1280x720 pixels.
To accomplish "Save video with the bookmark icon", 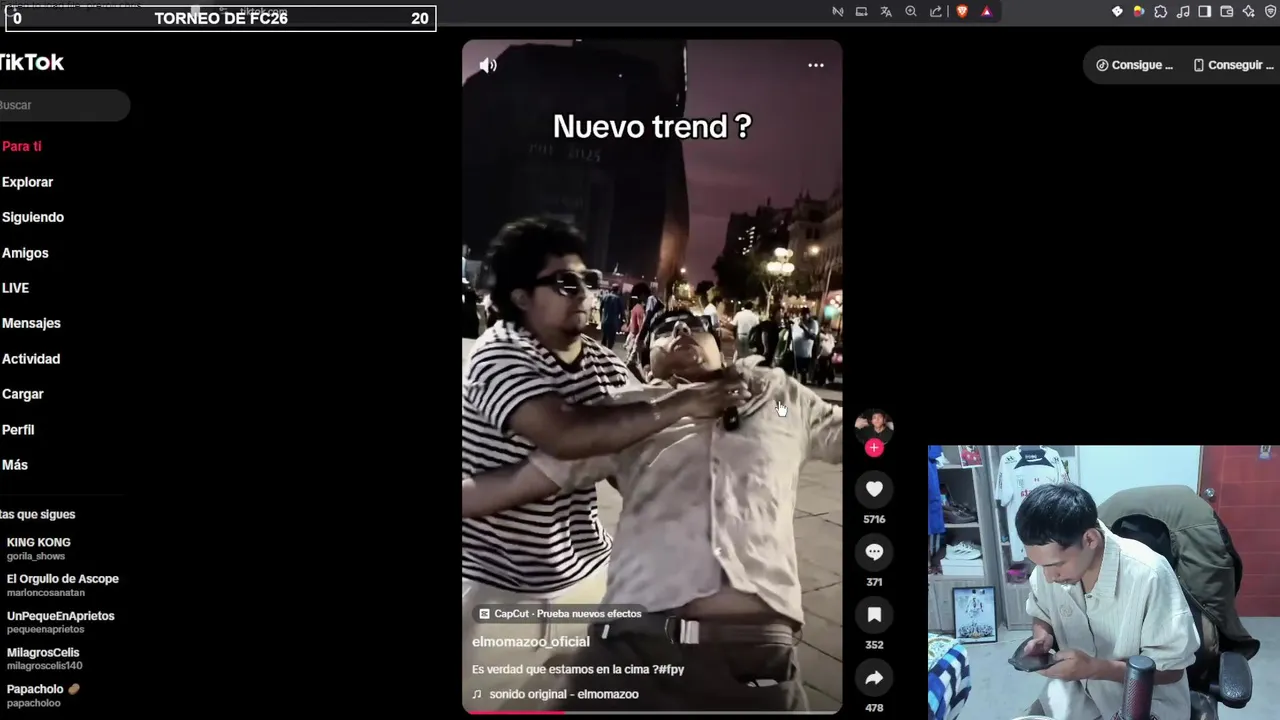I will [874, 615].
